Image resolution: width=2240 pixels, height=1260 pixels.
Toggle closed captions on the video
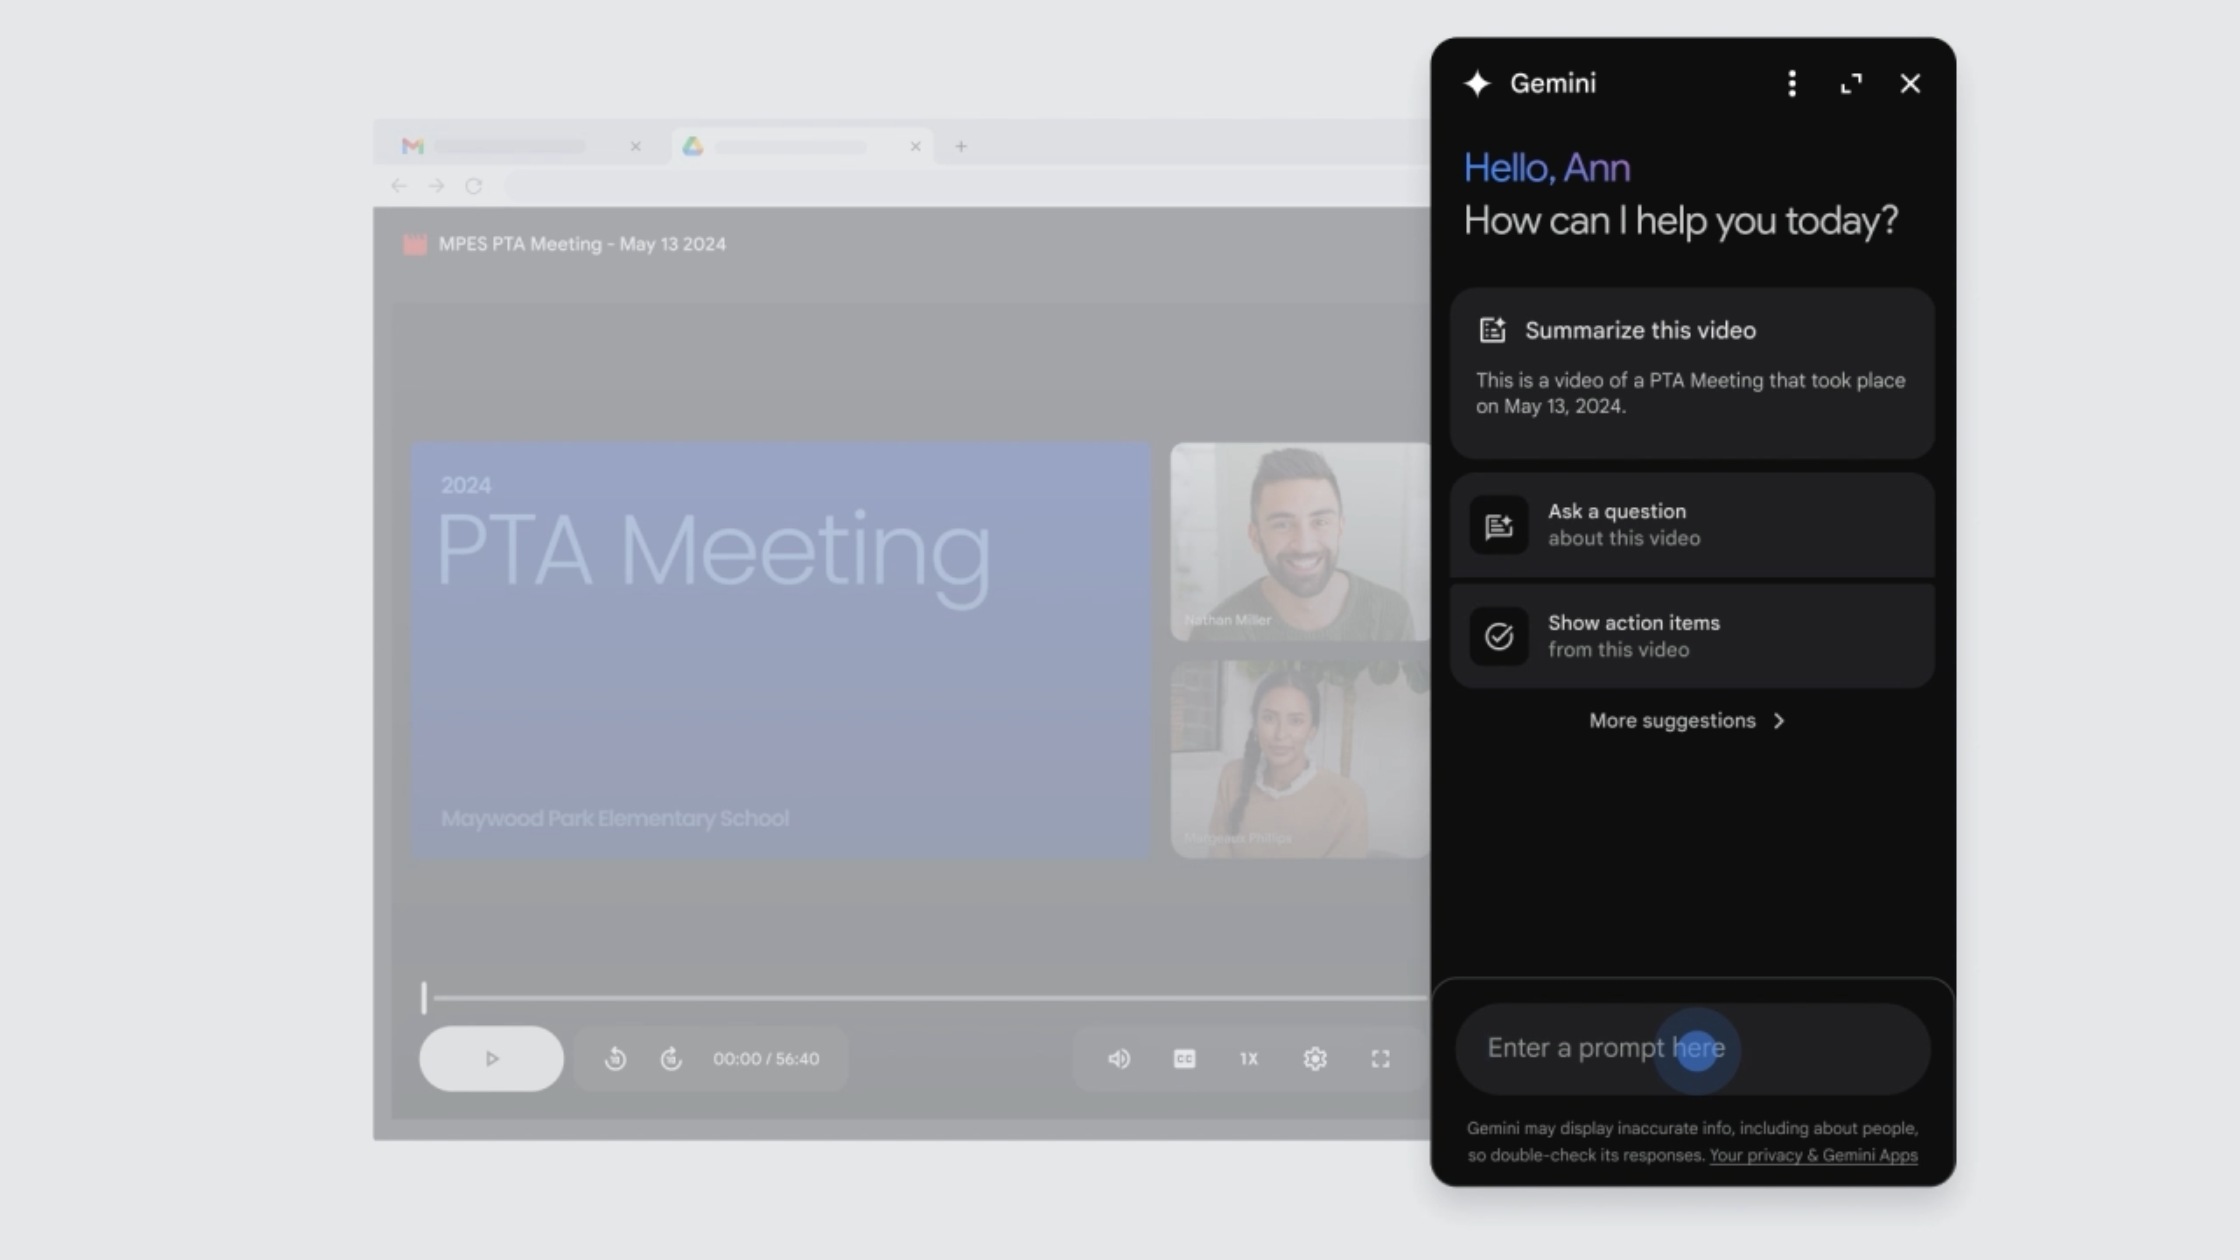(1184, 1059)
